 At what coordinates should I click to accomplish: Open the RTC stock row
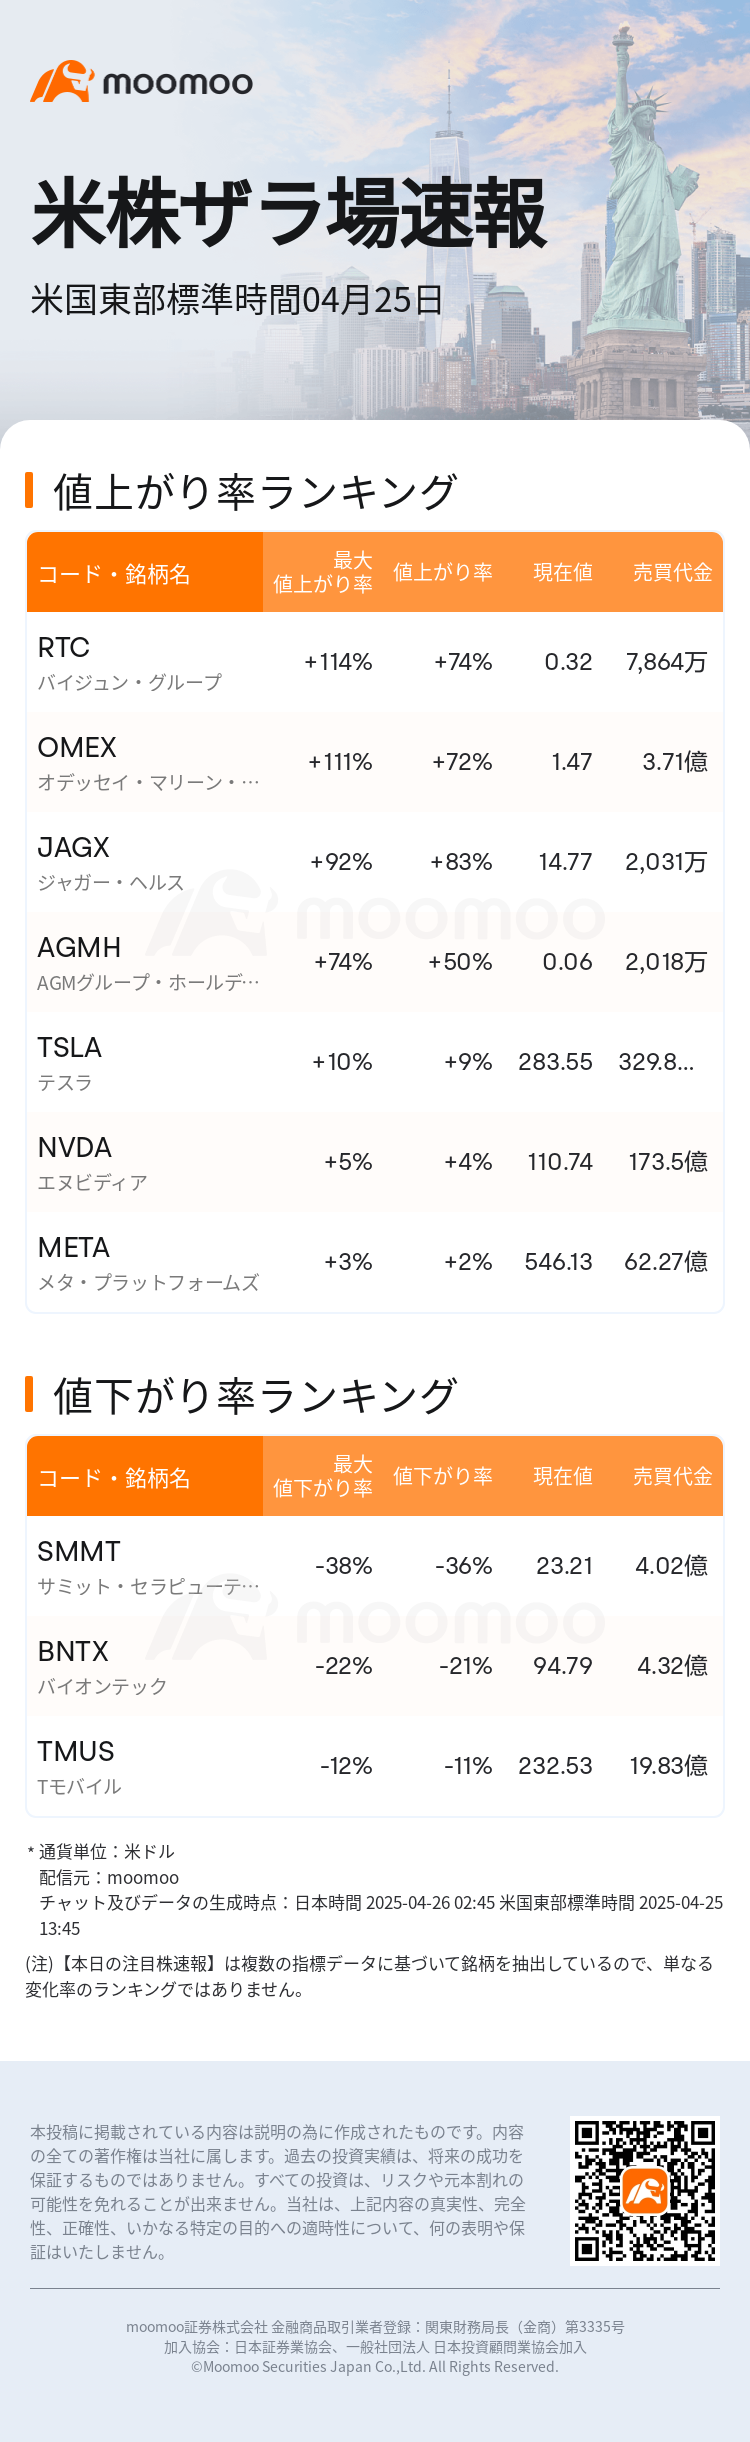click(x=374, y=662)
